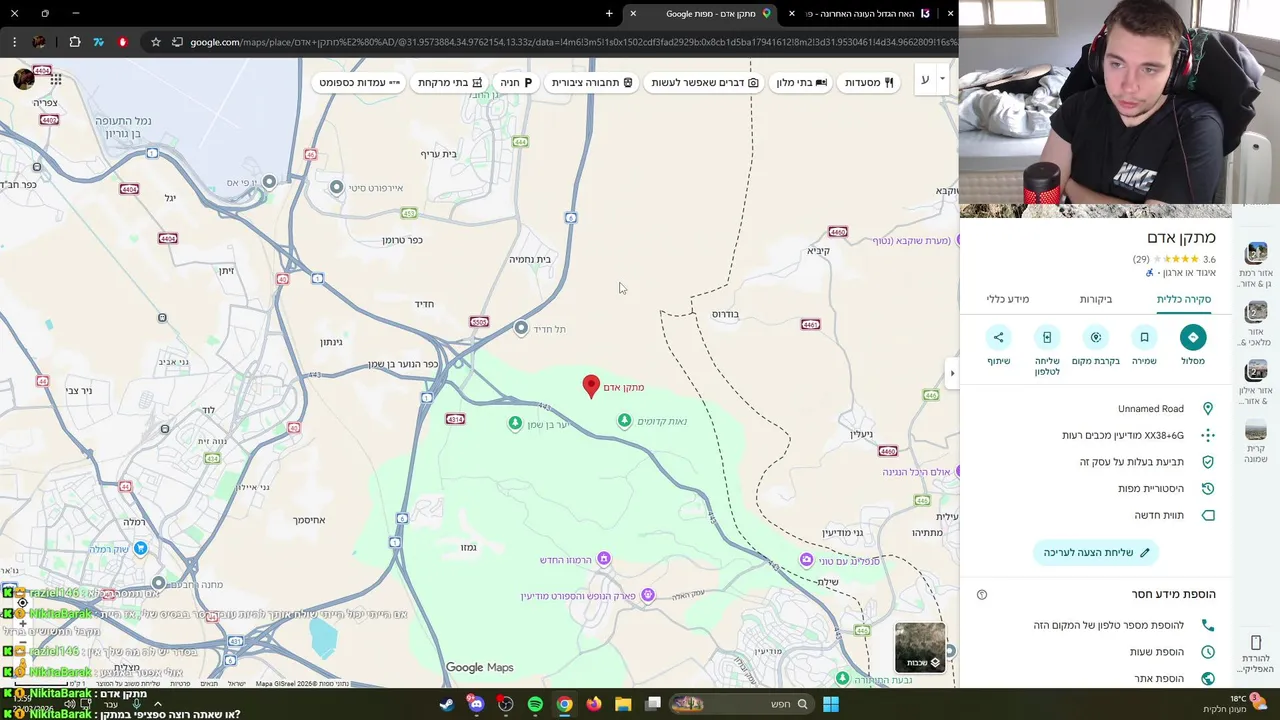Collapse the side panel with the arrow tab

951,373
